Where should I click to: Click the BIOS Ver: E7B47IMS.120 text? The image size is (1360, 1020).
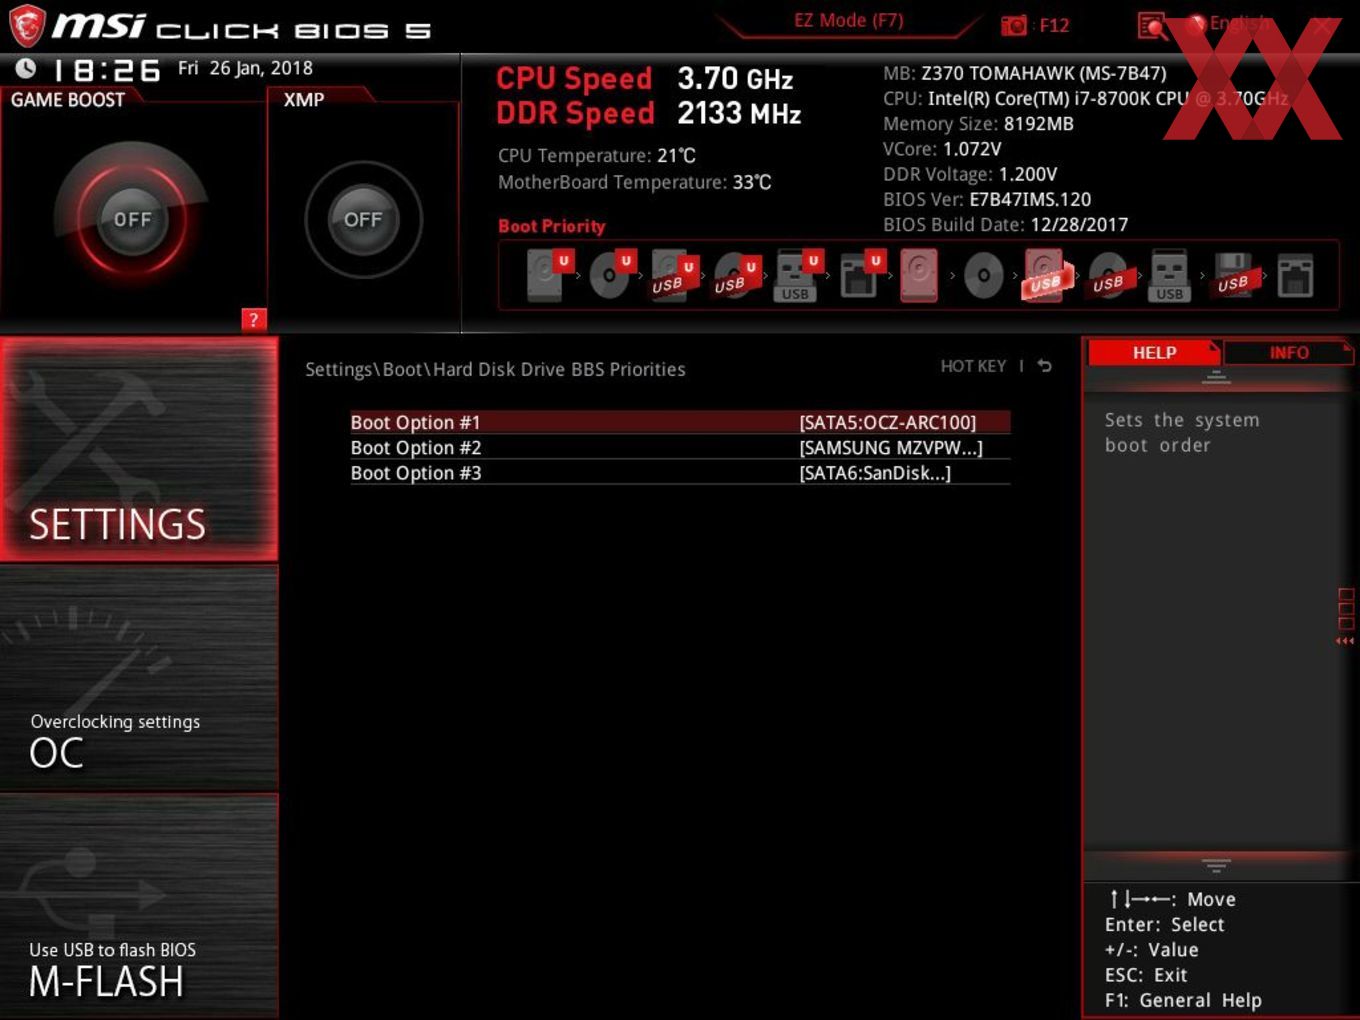987,199
